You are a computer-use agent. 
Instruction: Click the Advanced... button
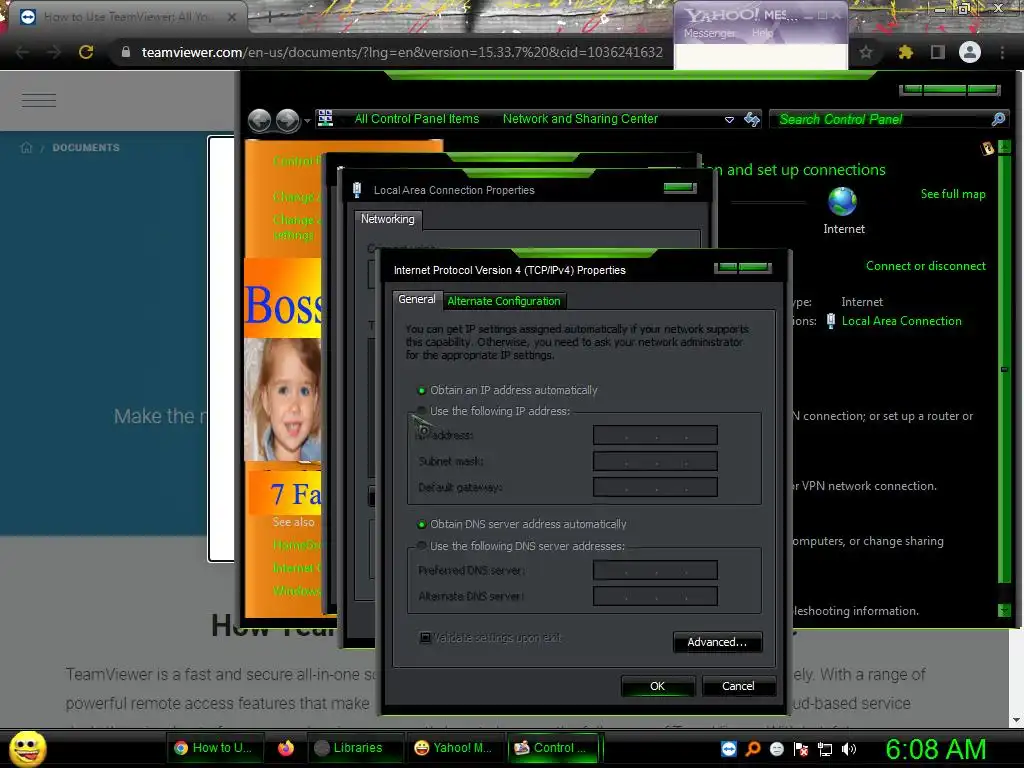click(x=717, y=642)
